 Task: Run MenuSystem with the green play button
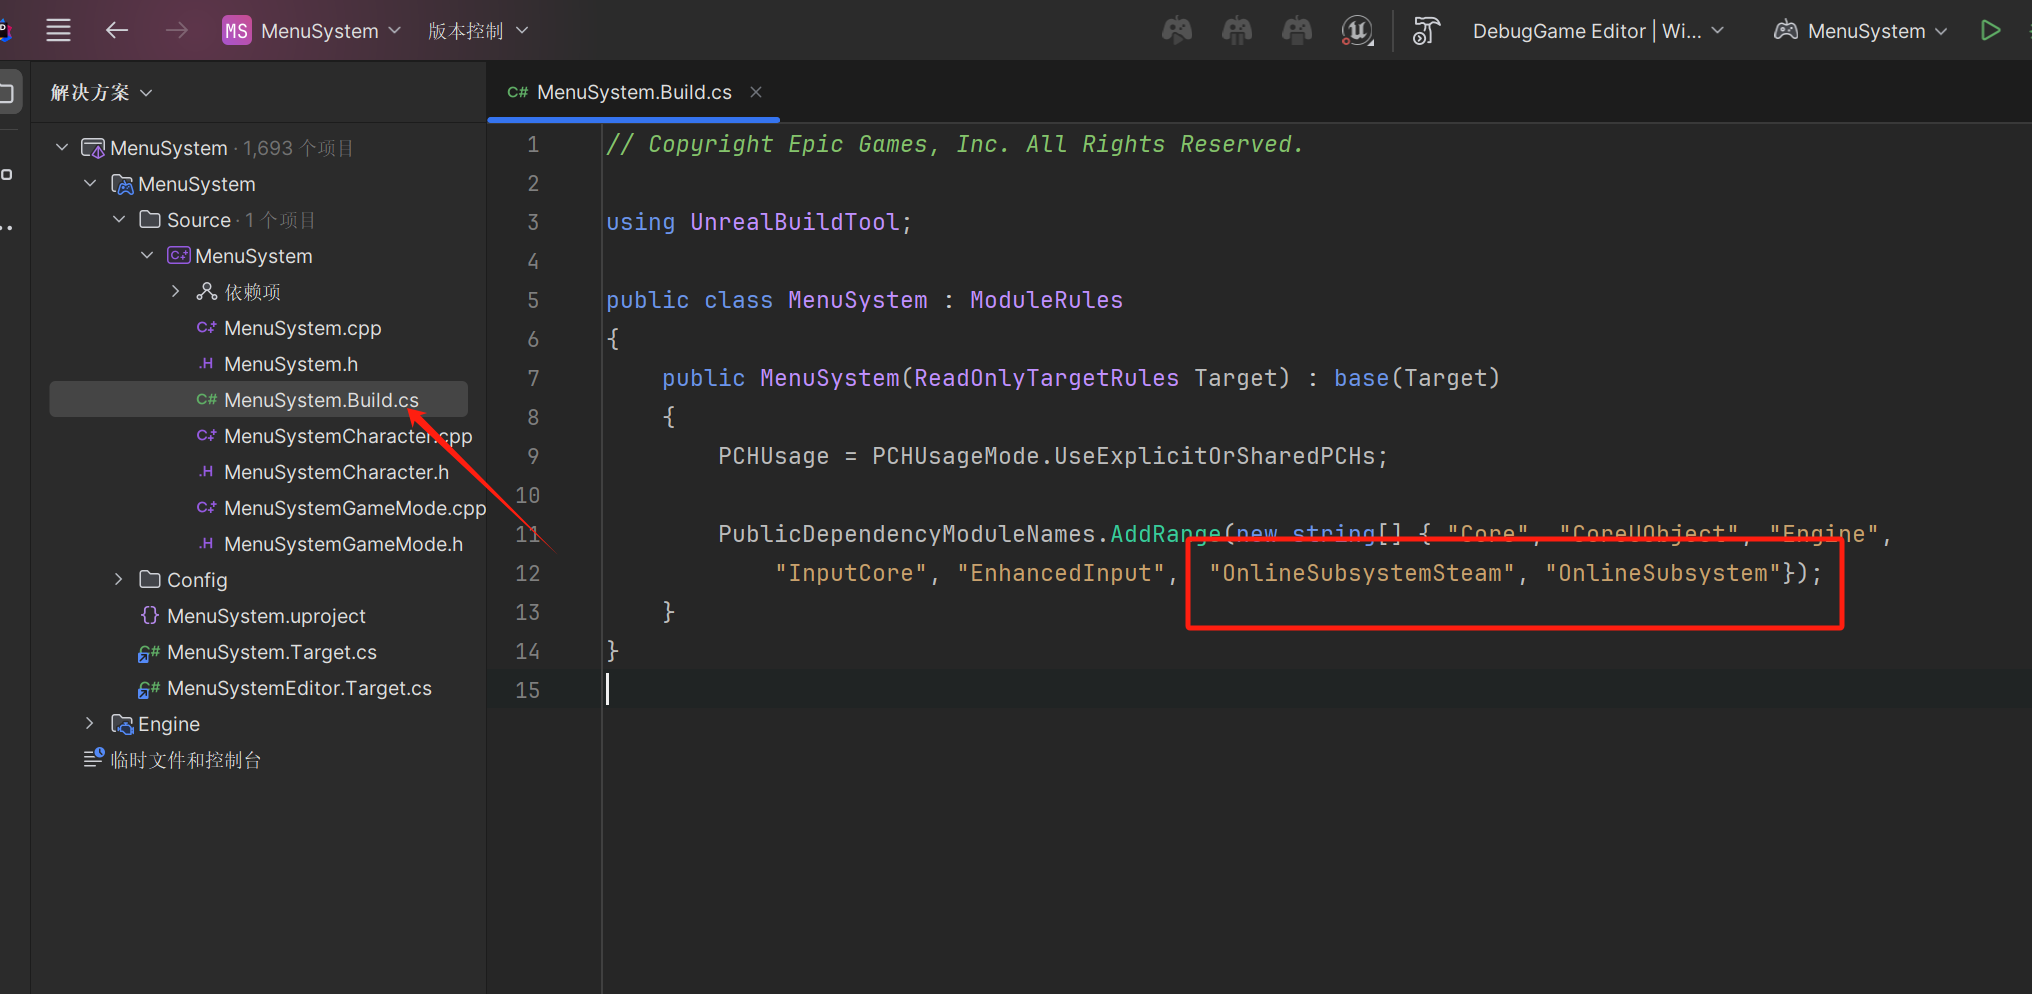tap(1990, 31)
